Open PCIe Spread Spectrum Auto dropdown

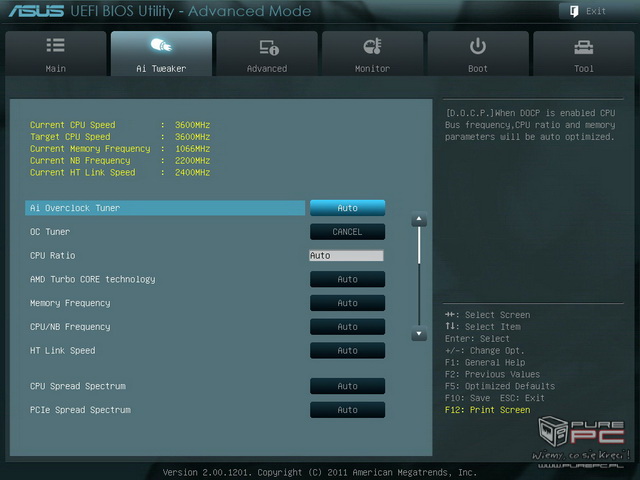click(347, 410)
